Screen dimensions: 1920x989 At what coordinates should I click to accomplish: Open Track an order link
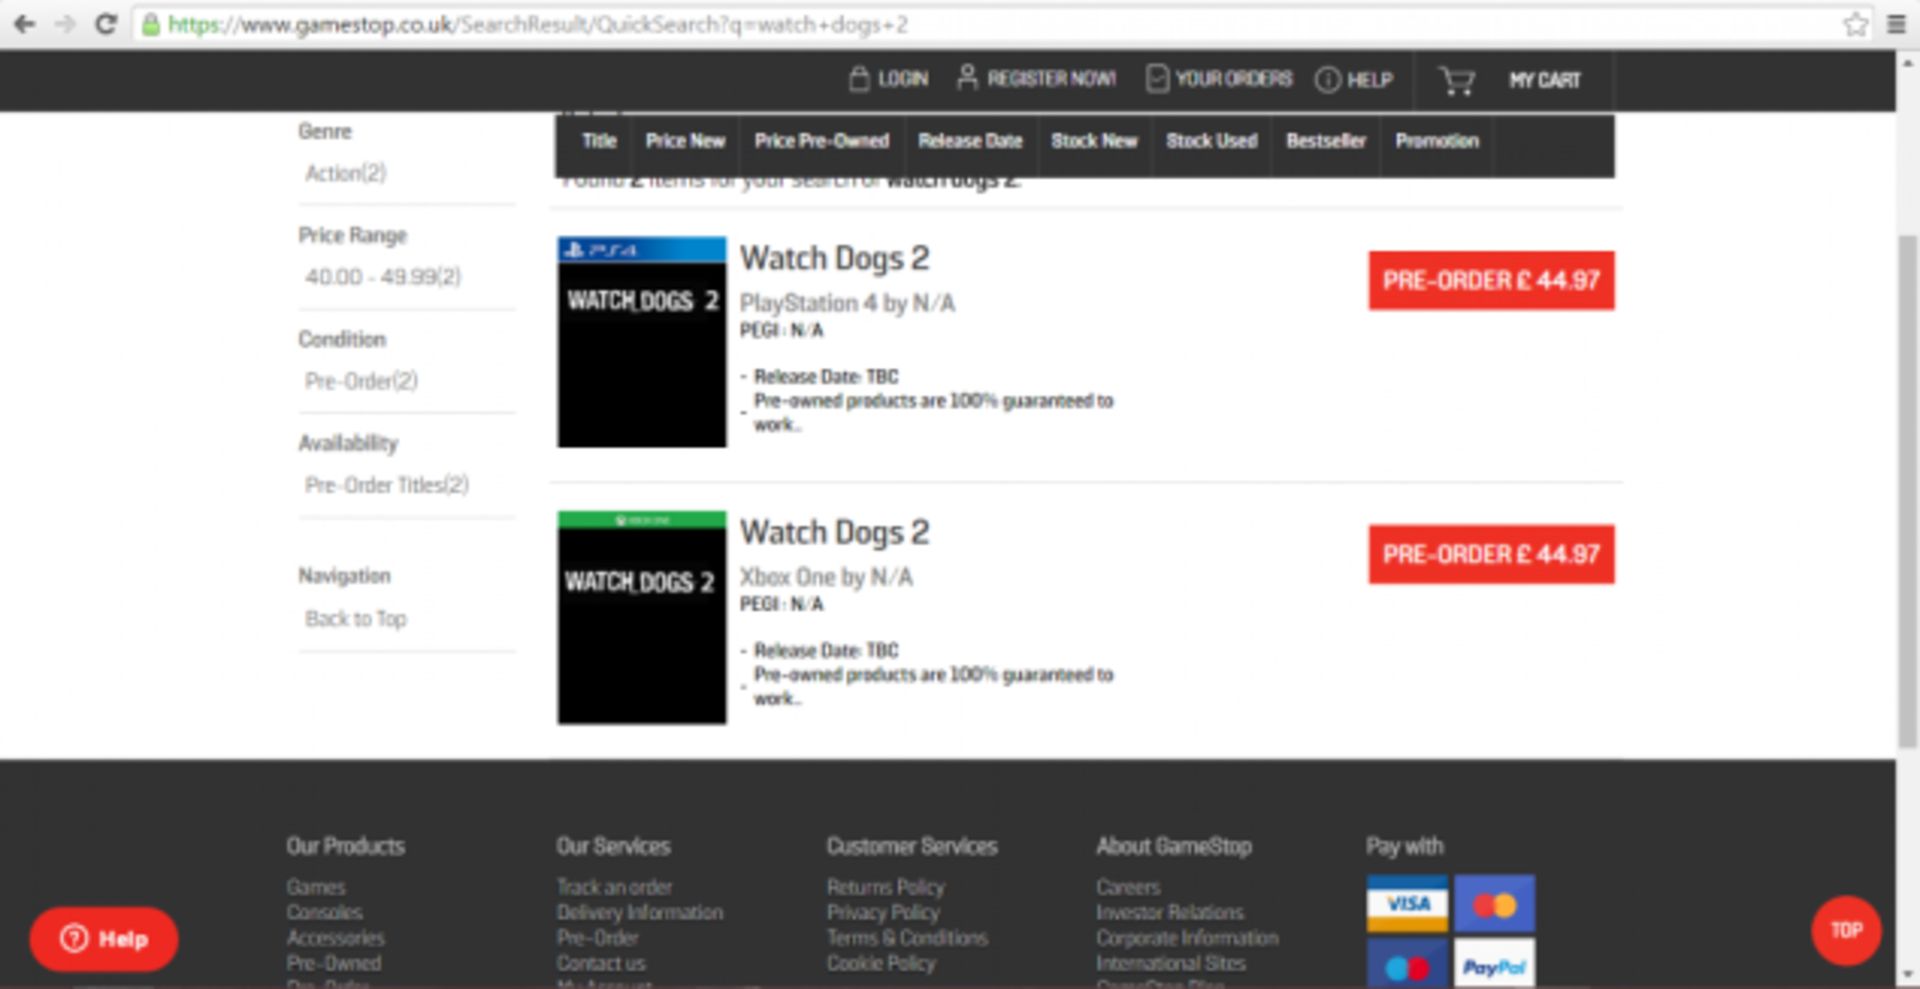point(614,887)
